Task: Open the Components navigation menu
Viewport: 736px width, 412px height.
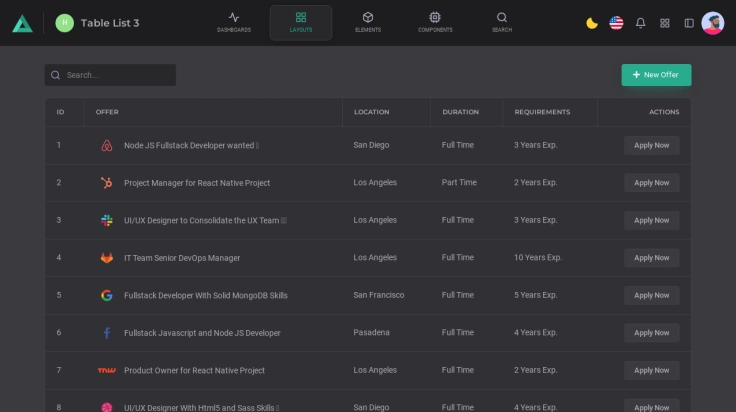Action: [435, 22]
